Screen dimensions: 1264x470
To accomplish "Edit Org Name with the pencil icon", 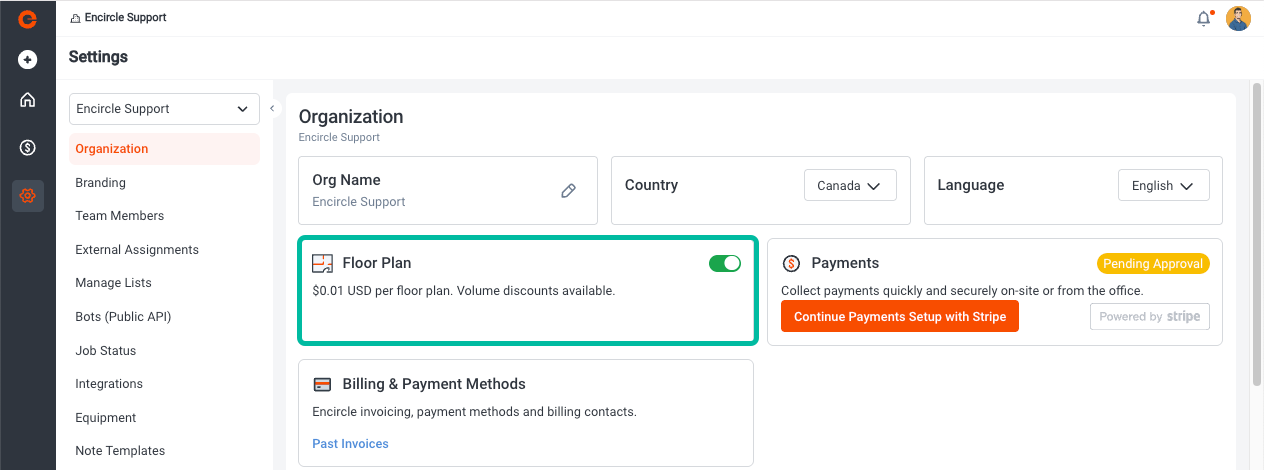I will pos(568,190).
